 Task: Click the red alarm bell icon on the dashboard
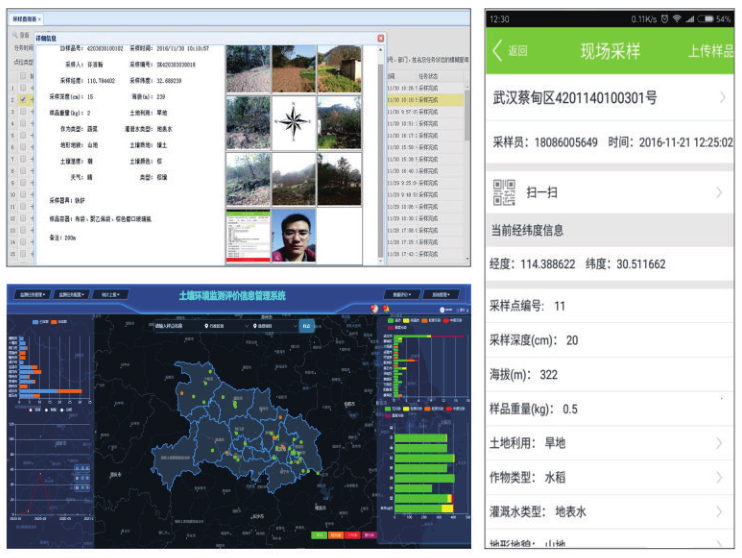click(386, 309)
